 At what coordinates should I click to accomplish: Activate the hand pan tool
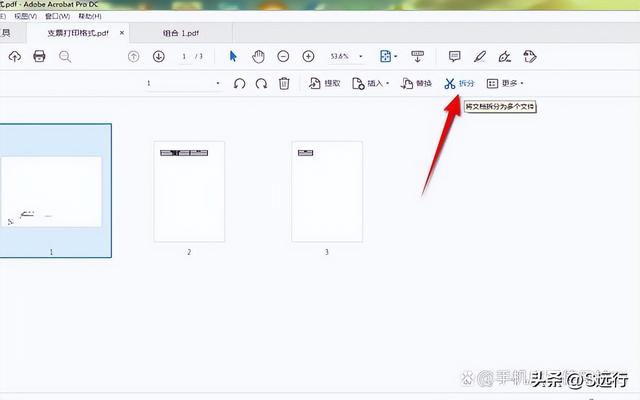(x=258, y=56)
